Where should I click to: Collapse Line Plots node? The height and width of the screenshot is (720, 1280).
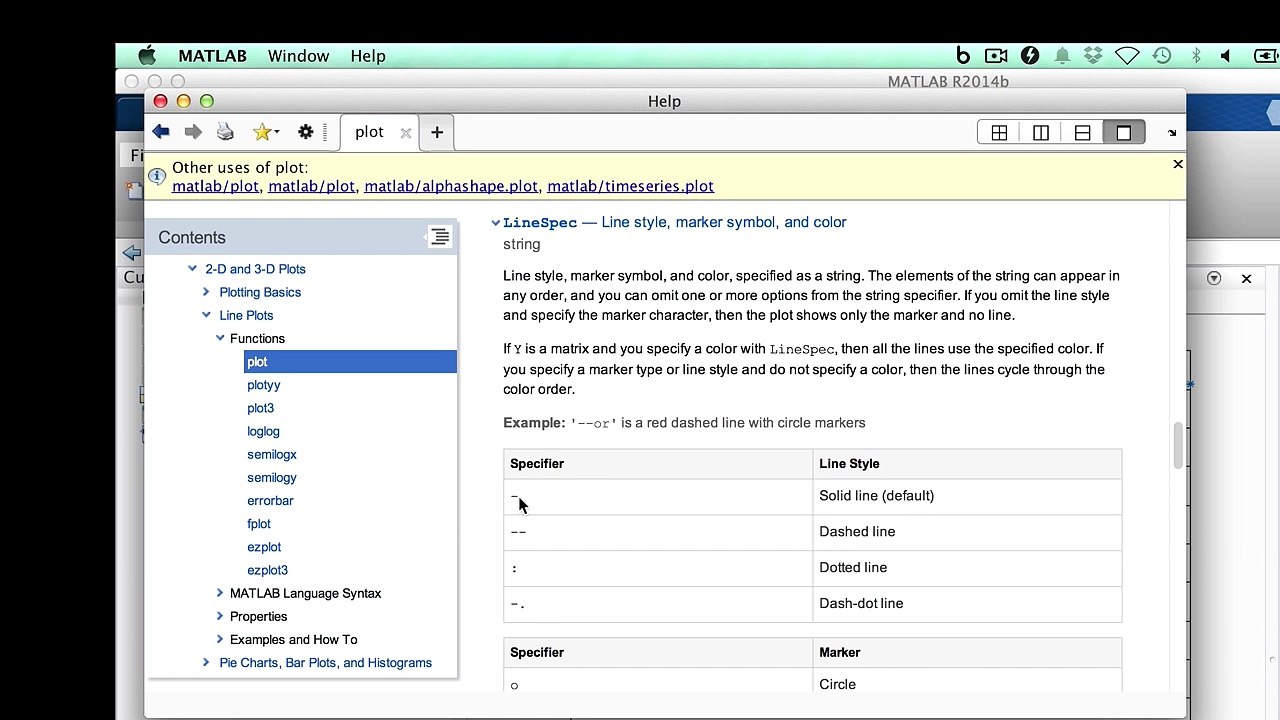[206, 315]
